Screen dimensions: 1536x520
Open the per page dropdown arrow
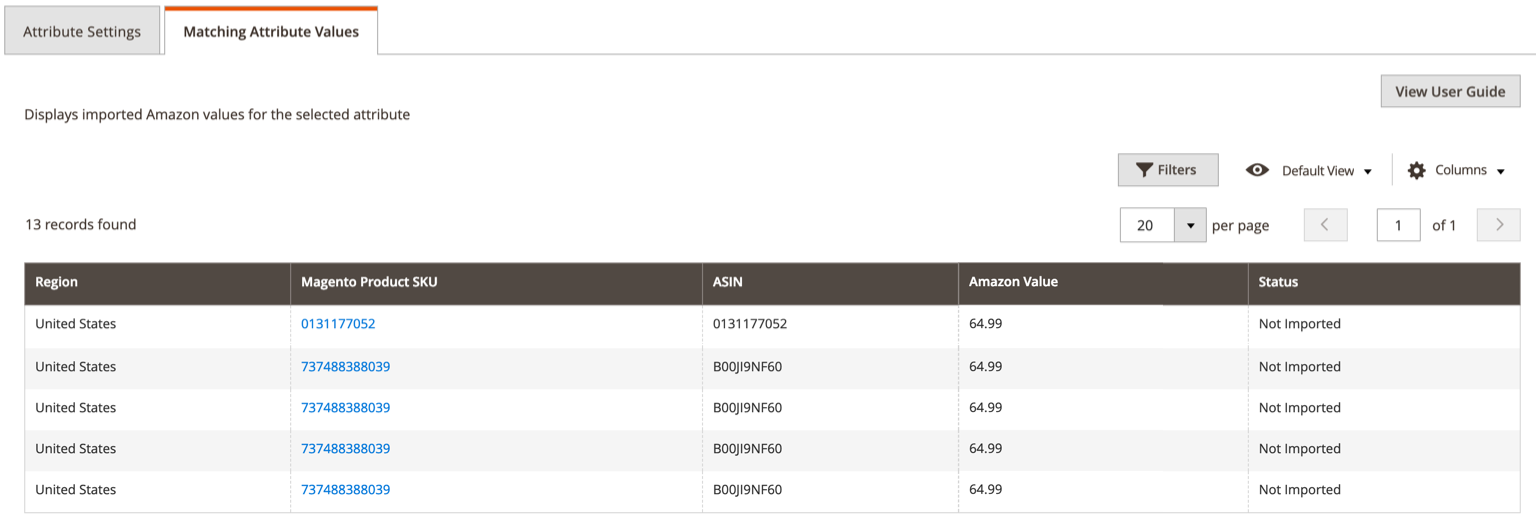point(1189,225)
